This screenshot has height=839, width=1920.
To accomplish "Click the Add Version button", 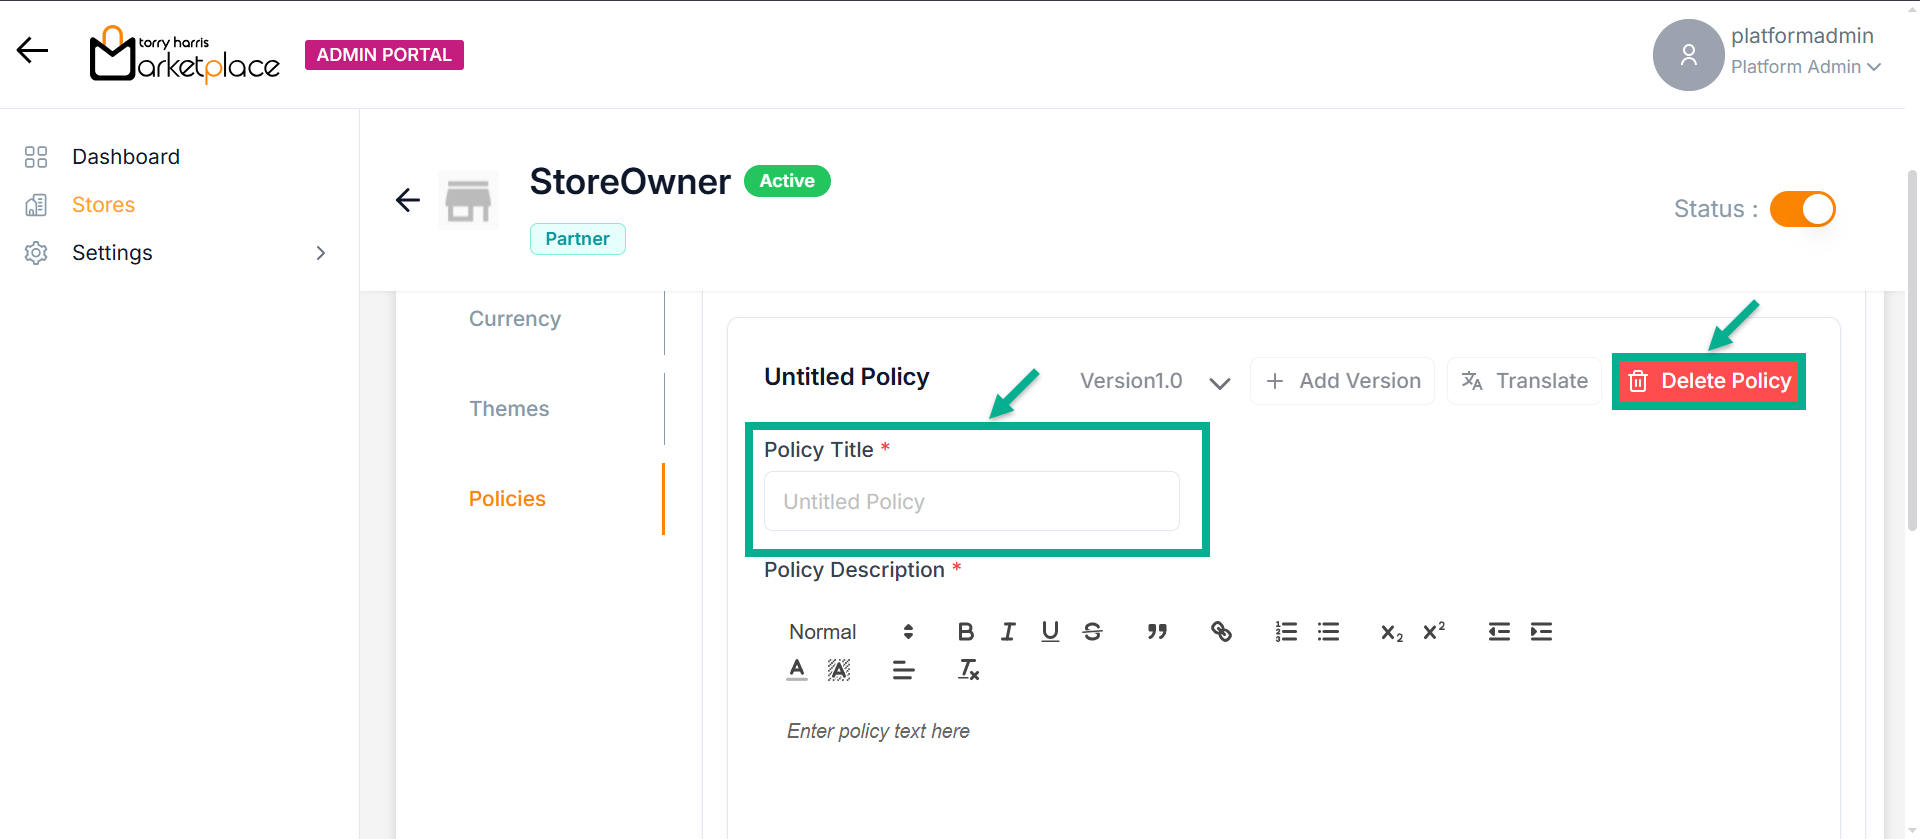I will coord(1342,381).
